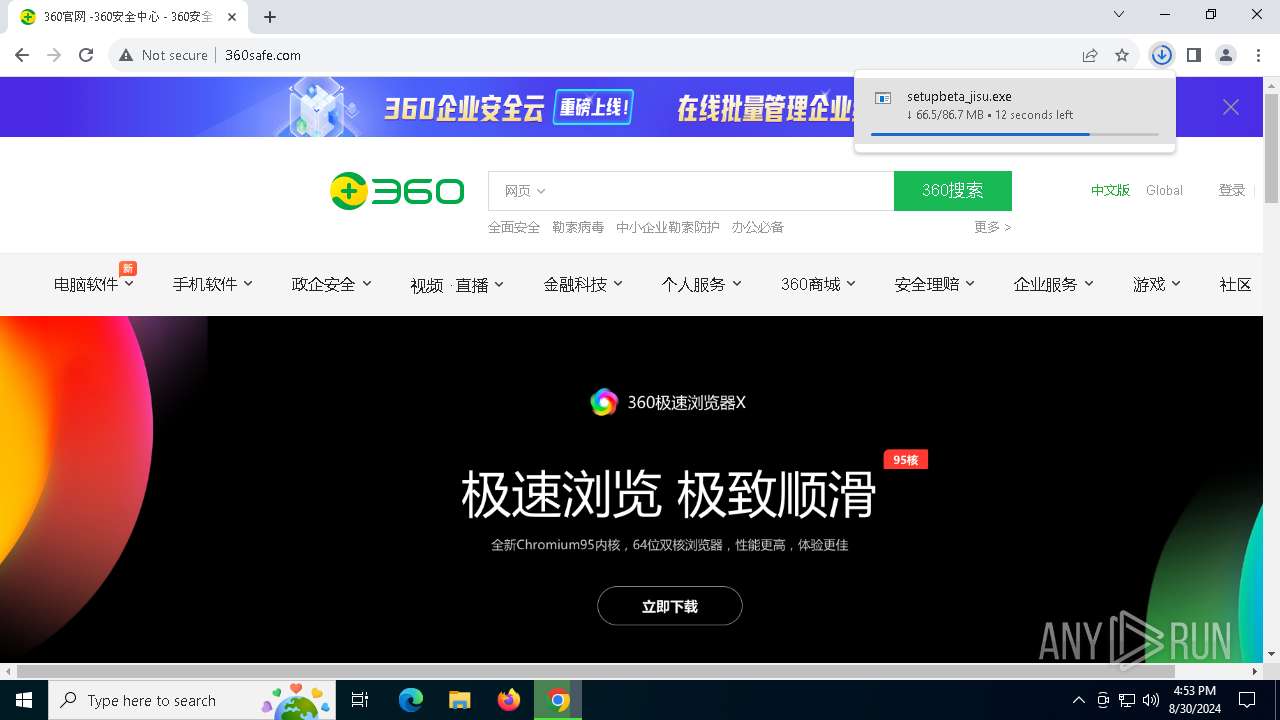Click the horizontal page scrollbar
Screen dimensions: 1280x720
click(595, 671)
